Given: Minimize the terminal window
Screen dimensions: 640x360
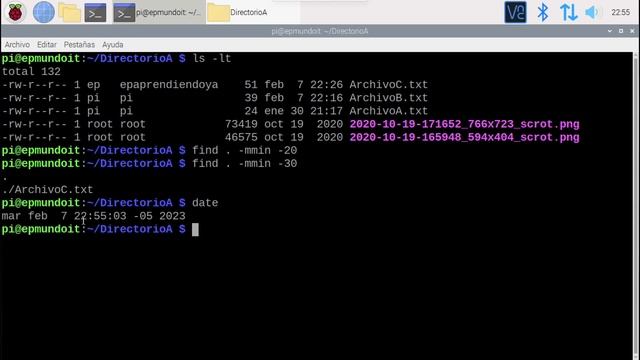Looking at the screenshot, I should 610,31.
